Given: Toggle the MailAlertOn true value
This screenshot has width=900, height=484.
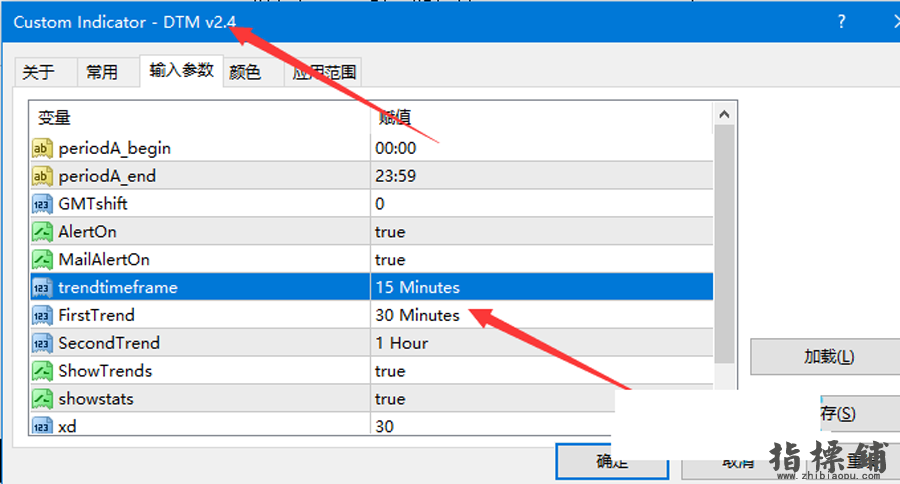Looking at the screenshot, I should (390, 260).
